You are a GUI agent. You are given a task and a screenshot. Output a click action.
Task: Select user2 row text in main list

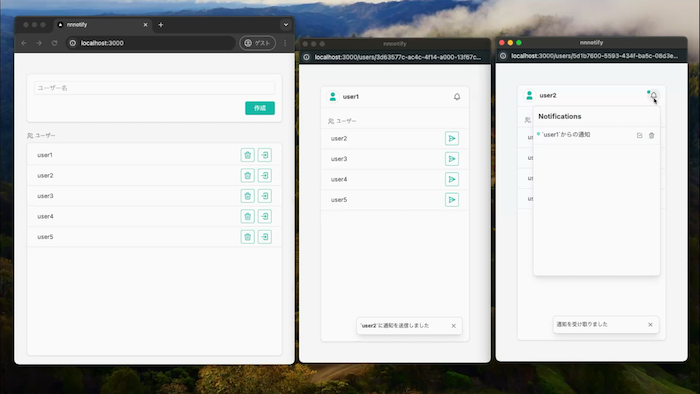click(x=45, y=175)
